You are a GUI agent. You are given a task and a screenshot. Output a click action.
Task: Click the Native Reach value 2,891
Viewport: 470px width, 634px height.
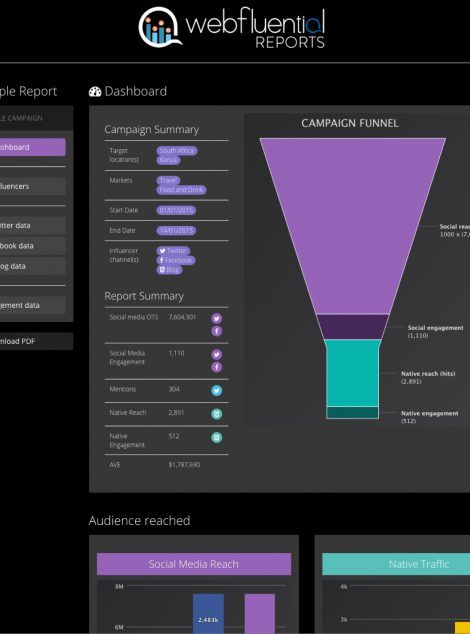pos(176,413)
